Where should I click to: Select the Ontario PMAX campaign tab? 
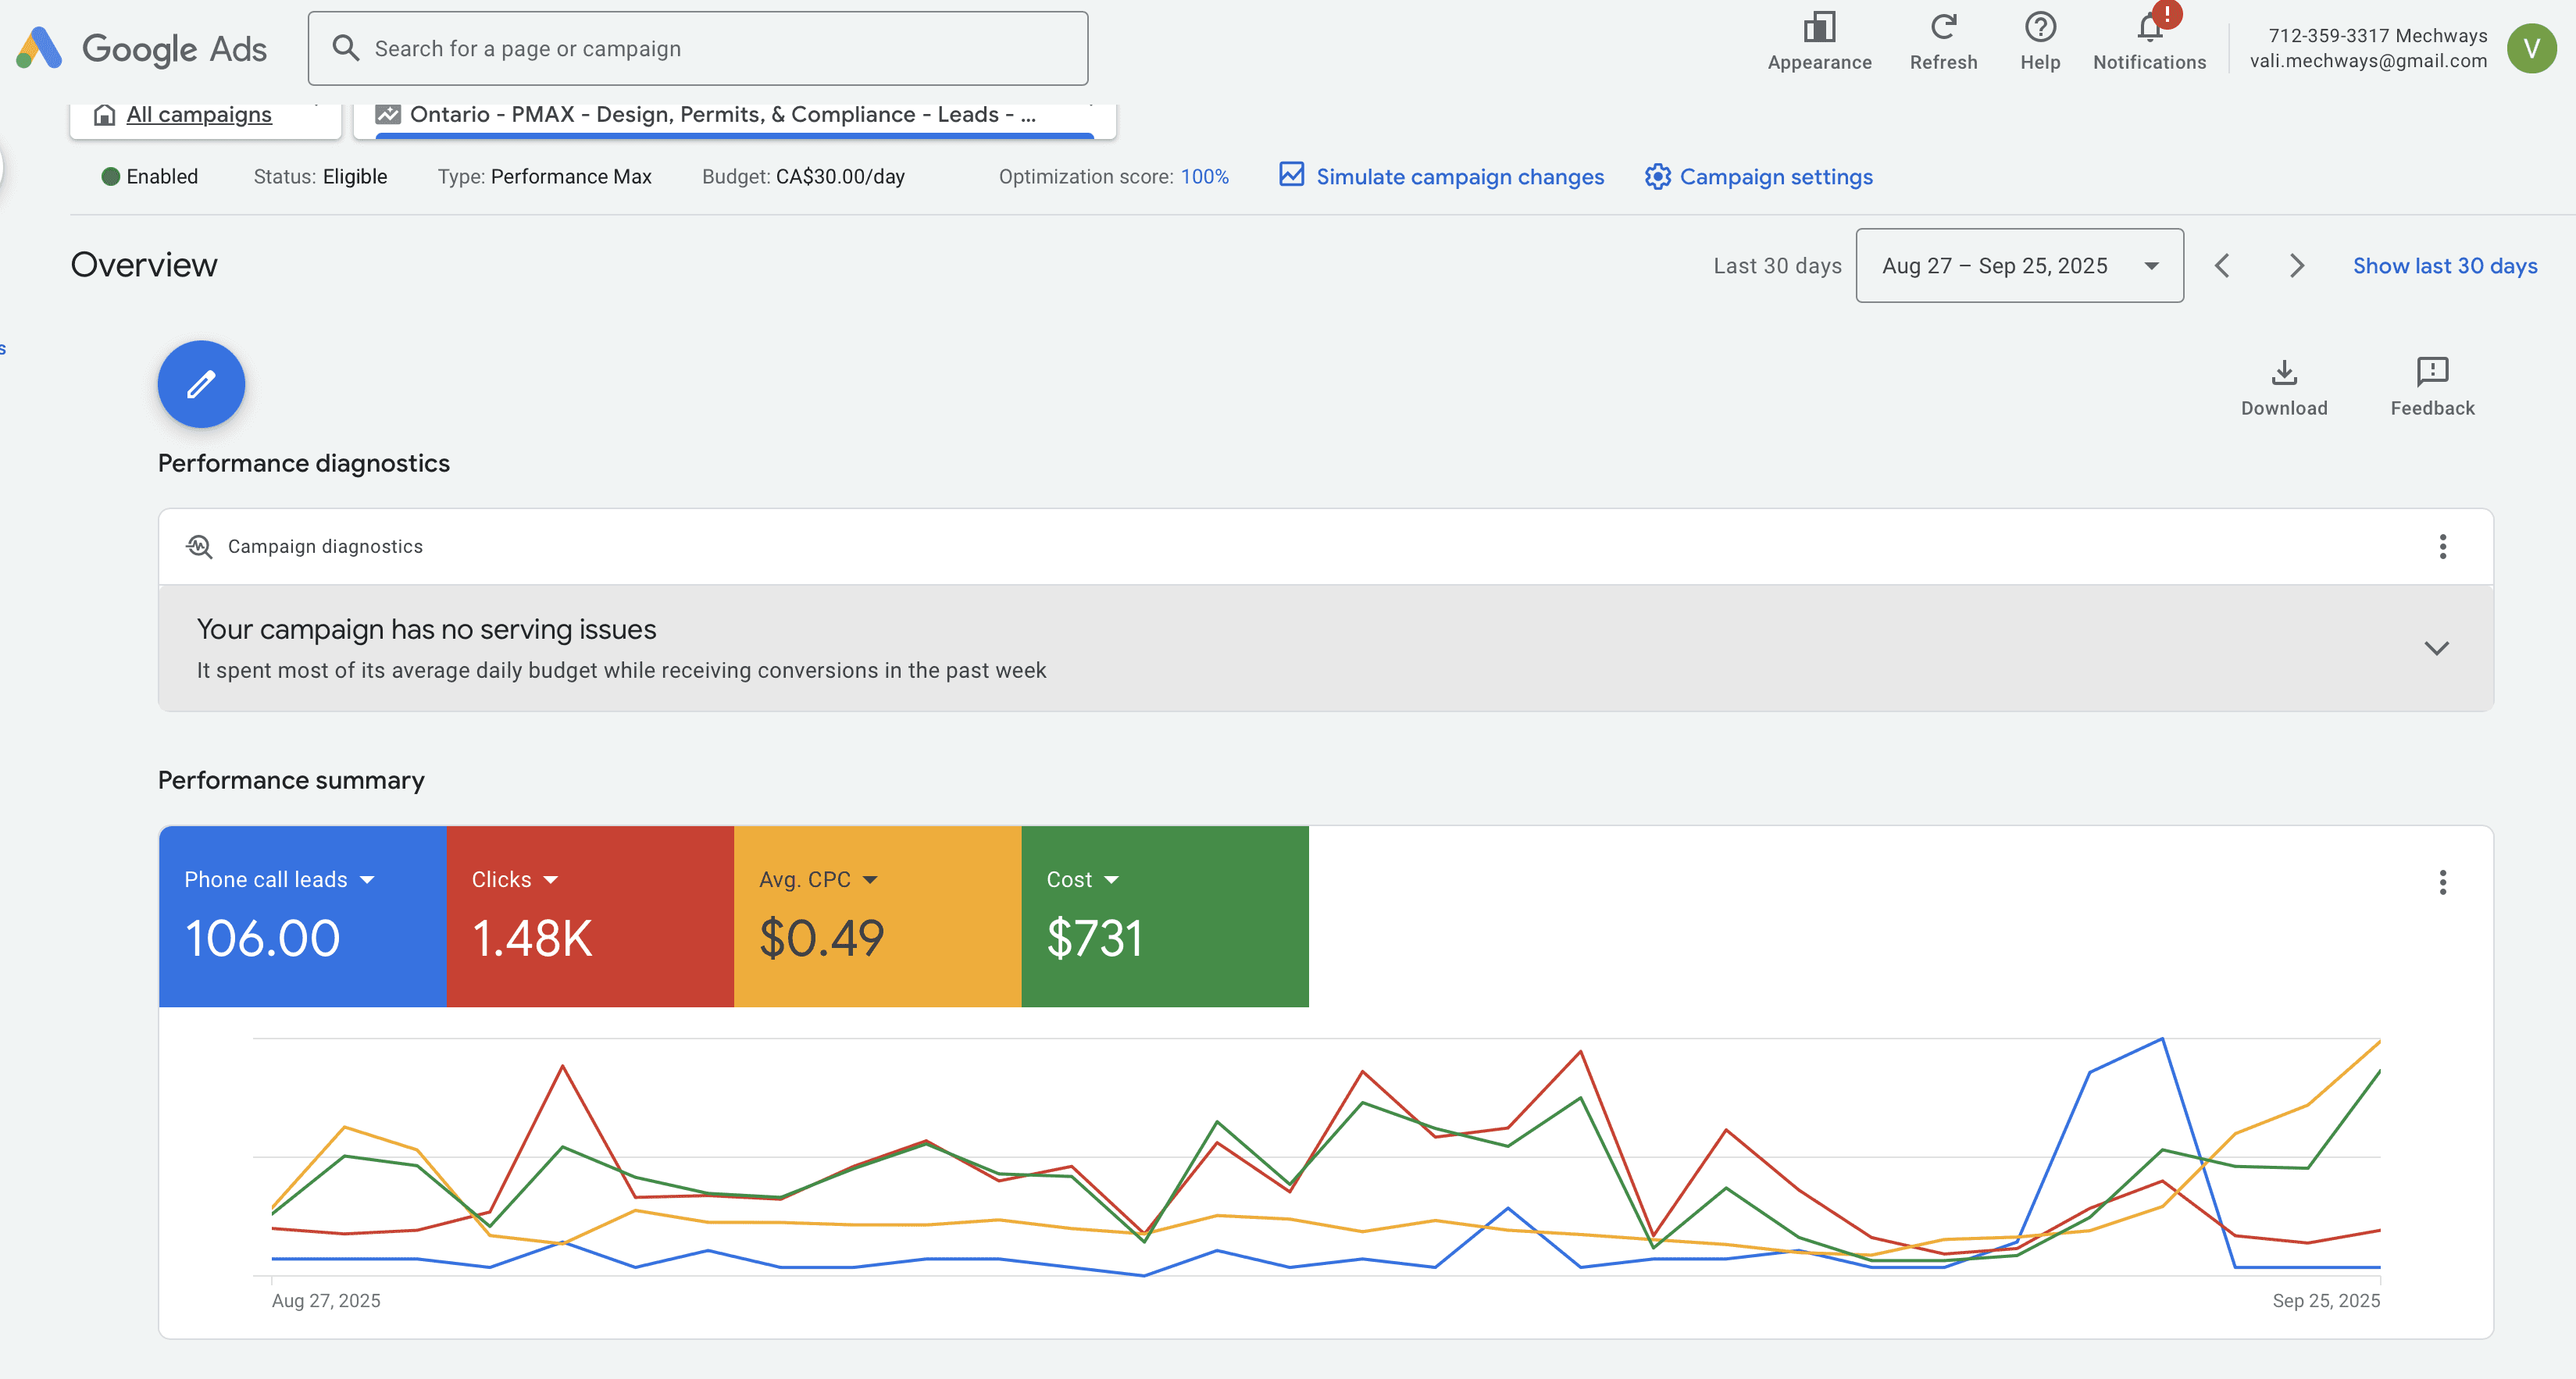[x=722, y=115]
